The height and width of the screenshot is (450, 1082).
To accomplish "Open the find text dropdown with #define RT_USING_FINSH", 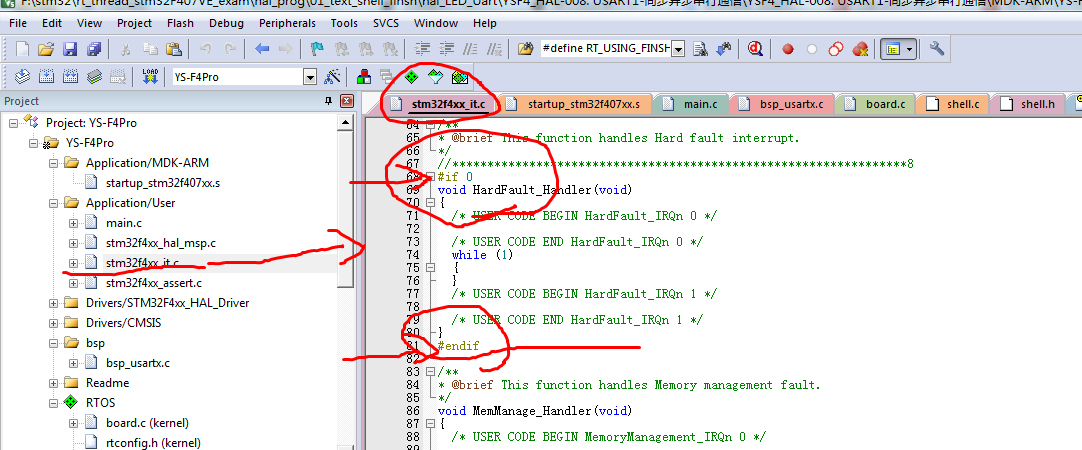I will pos(678,49).
